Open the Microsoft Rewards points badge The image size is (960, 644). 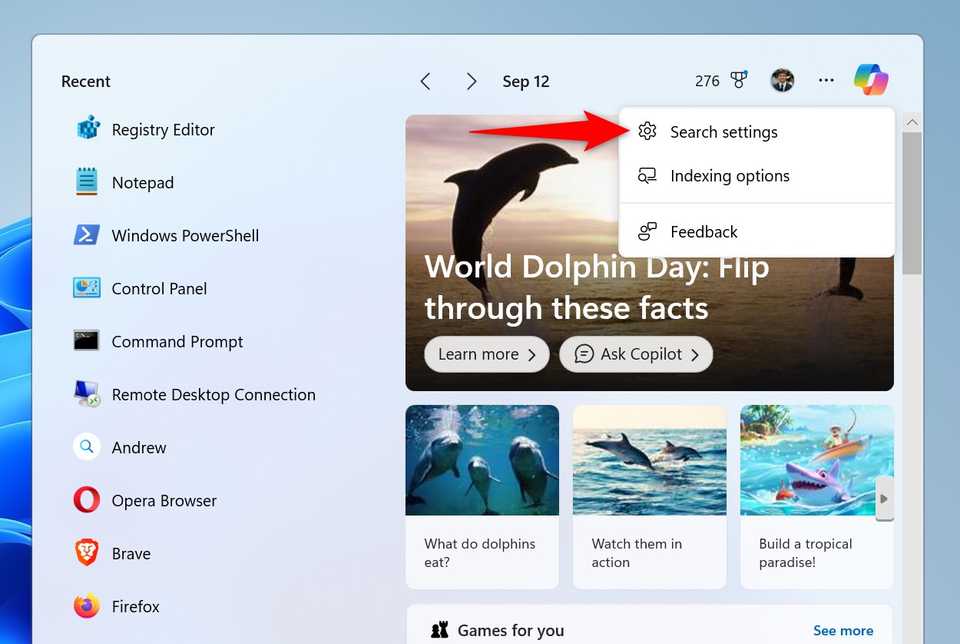(722, 81)
